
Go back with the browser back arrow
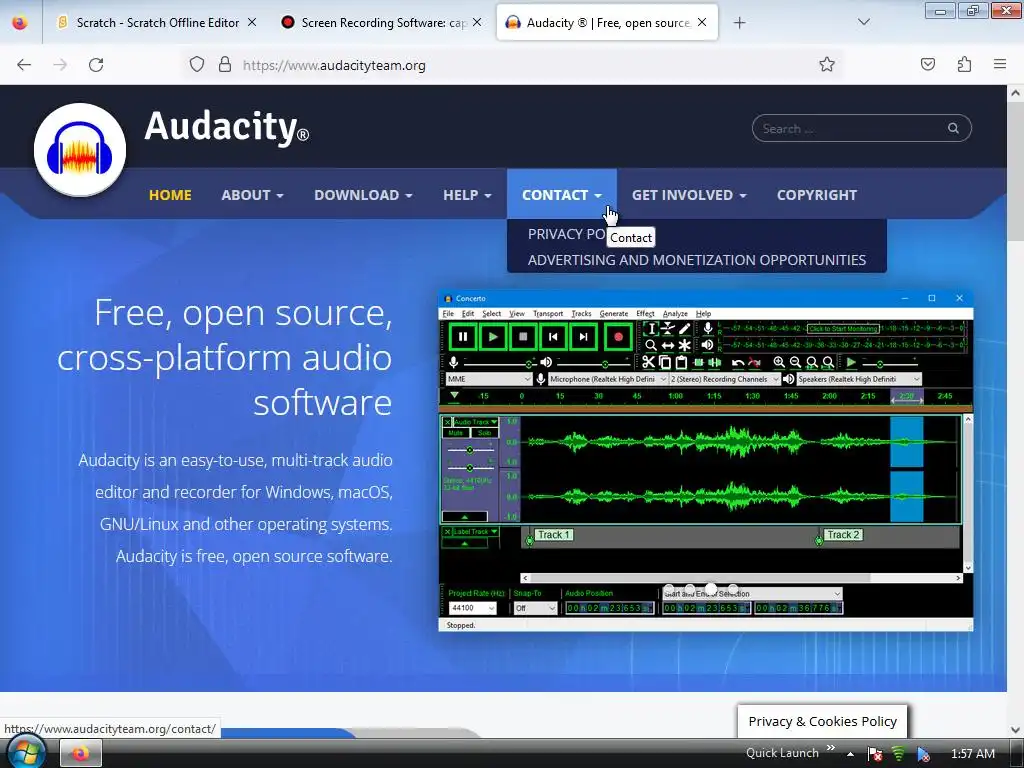coord(24,65)
